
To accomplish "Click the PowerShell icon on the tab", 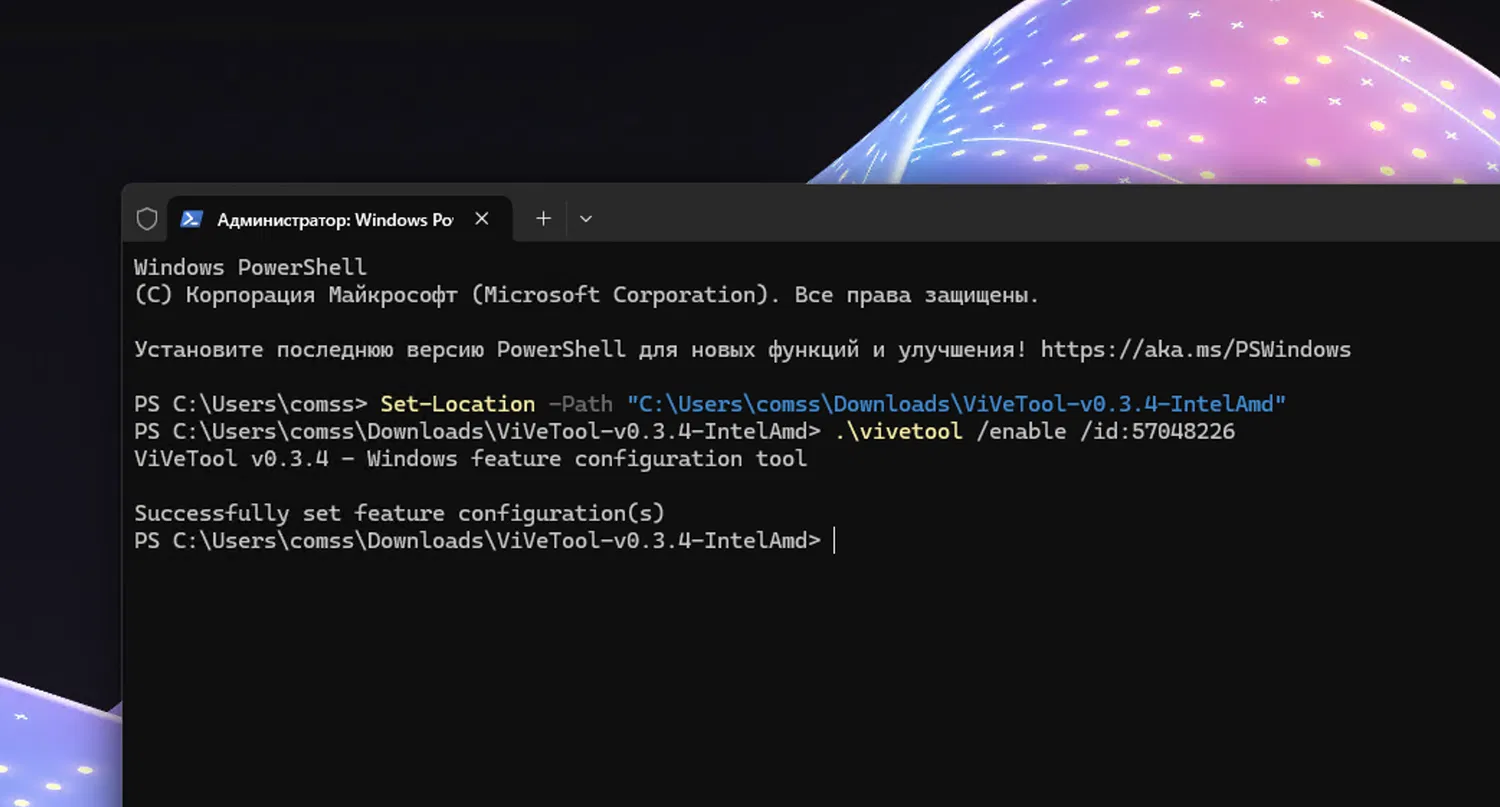I will pyautogui.click(x=191, y=219).
